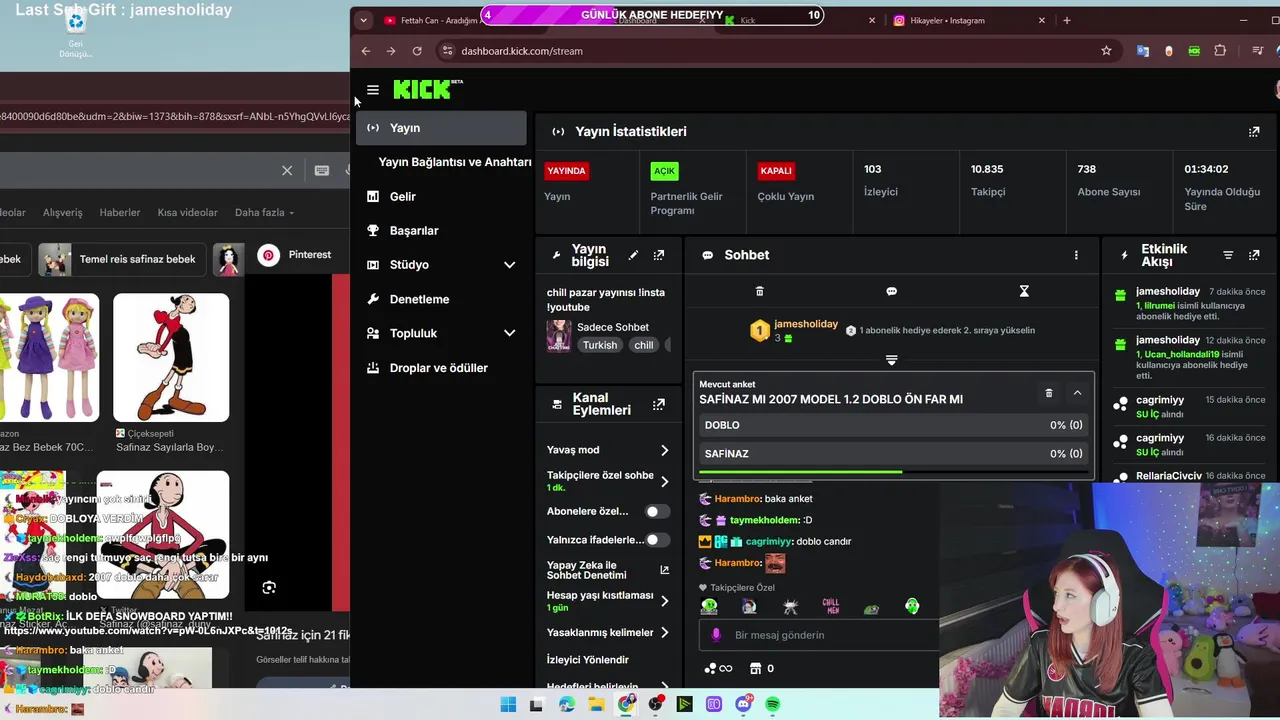1280x720 pixels.
Task: Collapse the current poll with chevron
Action: [x=1077, y=393]
